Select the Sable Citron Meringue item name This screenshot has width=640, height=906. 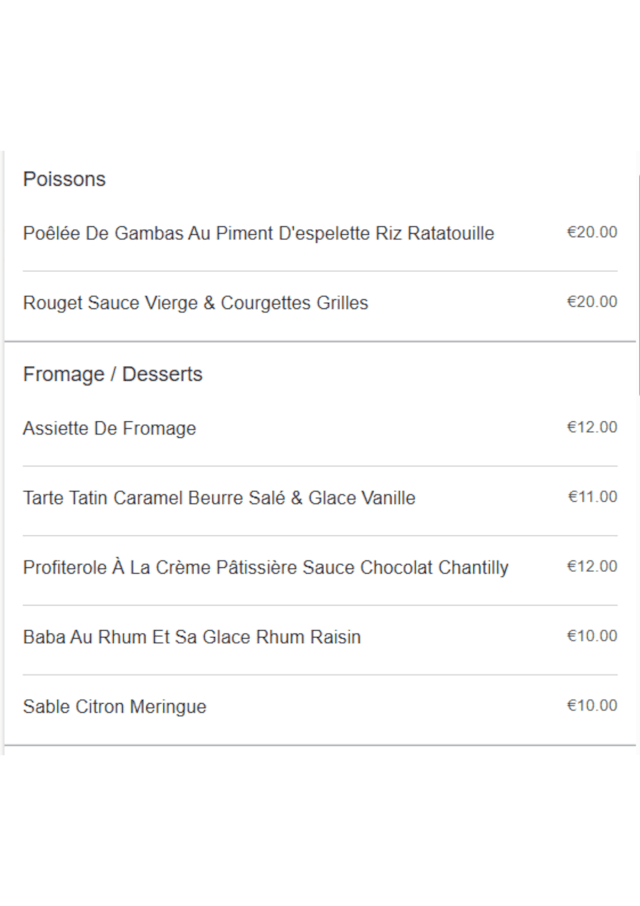(114, 707)
